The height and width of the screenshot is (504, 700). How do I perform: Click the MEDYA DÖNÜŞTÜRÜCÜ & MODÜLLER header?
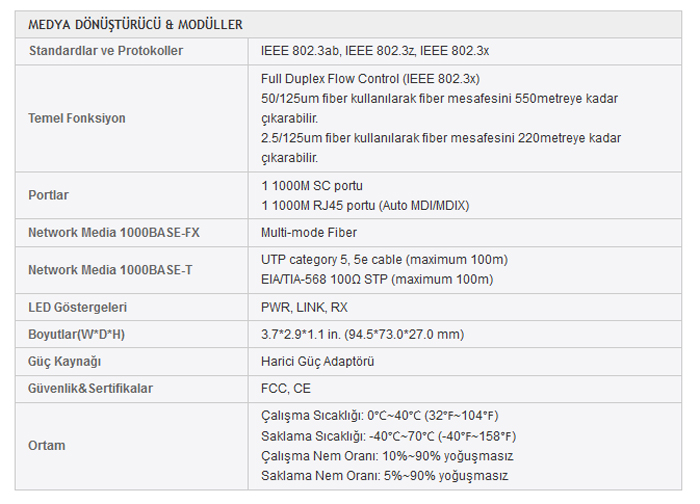point(135,25)
